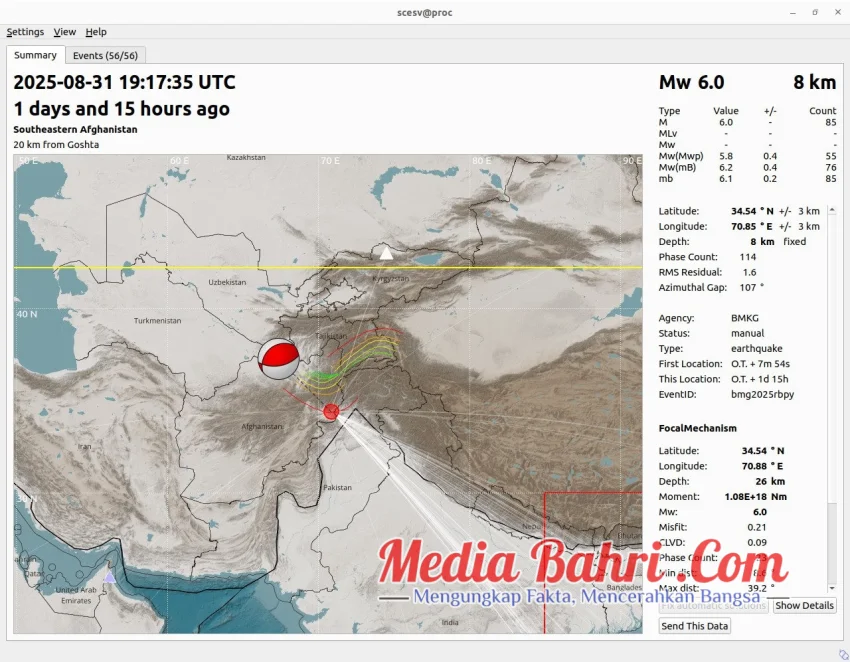The image size is (850, 662).
Task: Click the Send This Data button
Action: [x=694, y=626]
